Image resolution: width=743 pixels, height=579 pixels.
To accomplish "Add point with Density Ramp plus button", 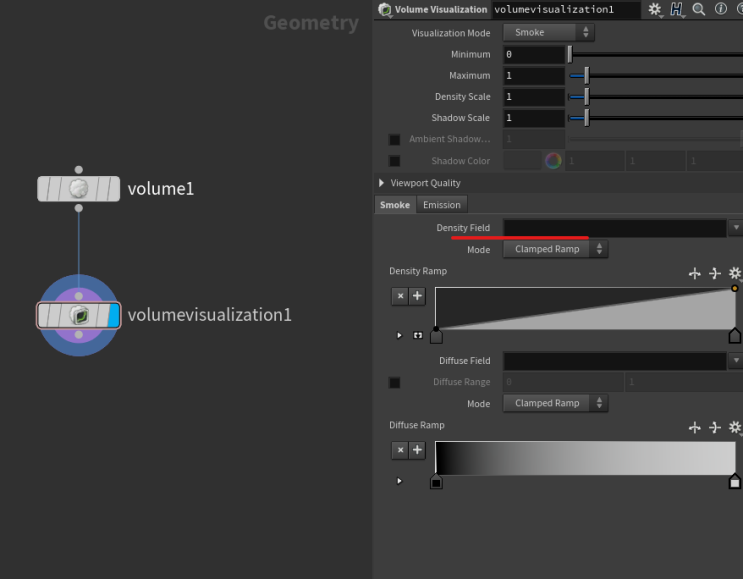I will [417, 296].
